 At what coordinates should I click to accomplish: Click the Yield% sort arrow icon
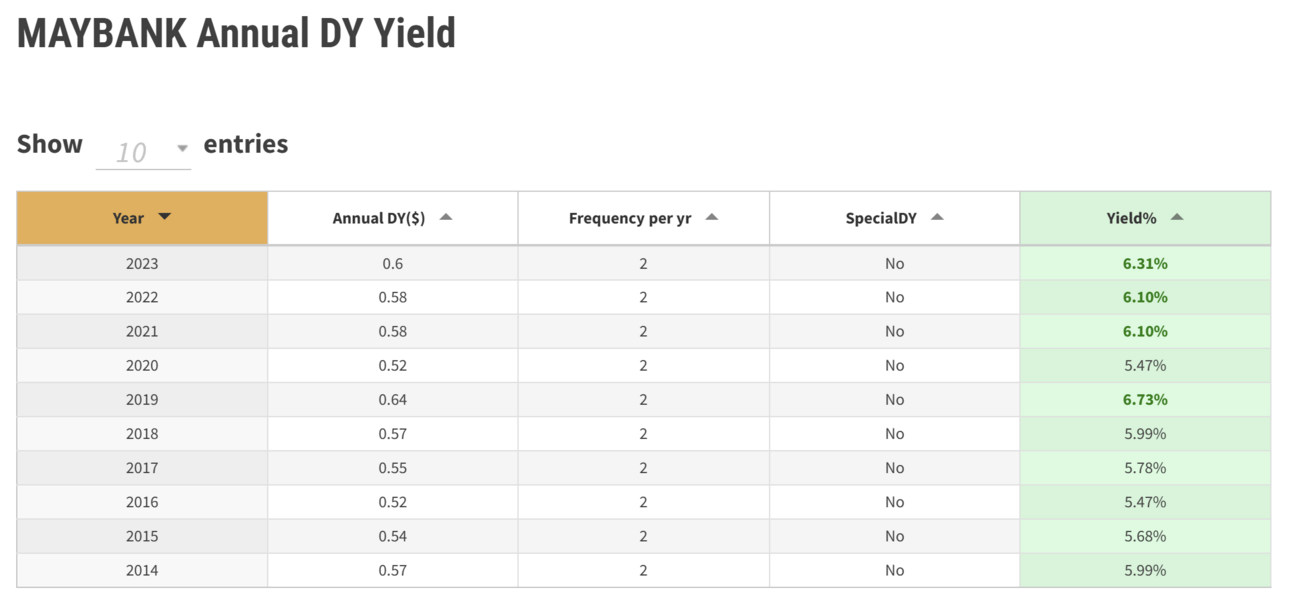[1177, 217]
